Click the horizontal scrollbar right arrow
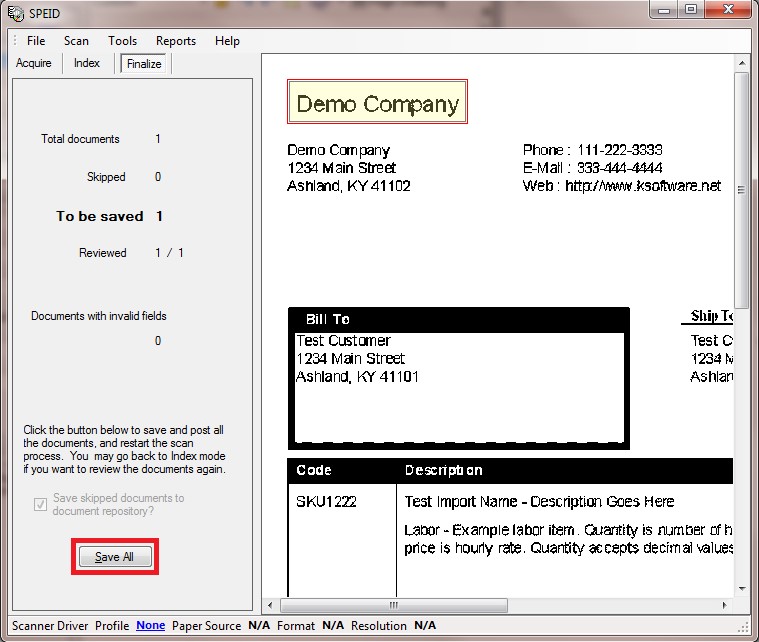This screenshot has width=759, height=642. 725,605
